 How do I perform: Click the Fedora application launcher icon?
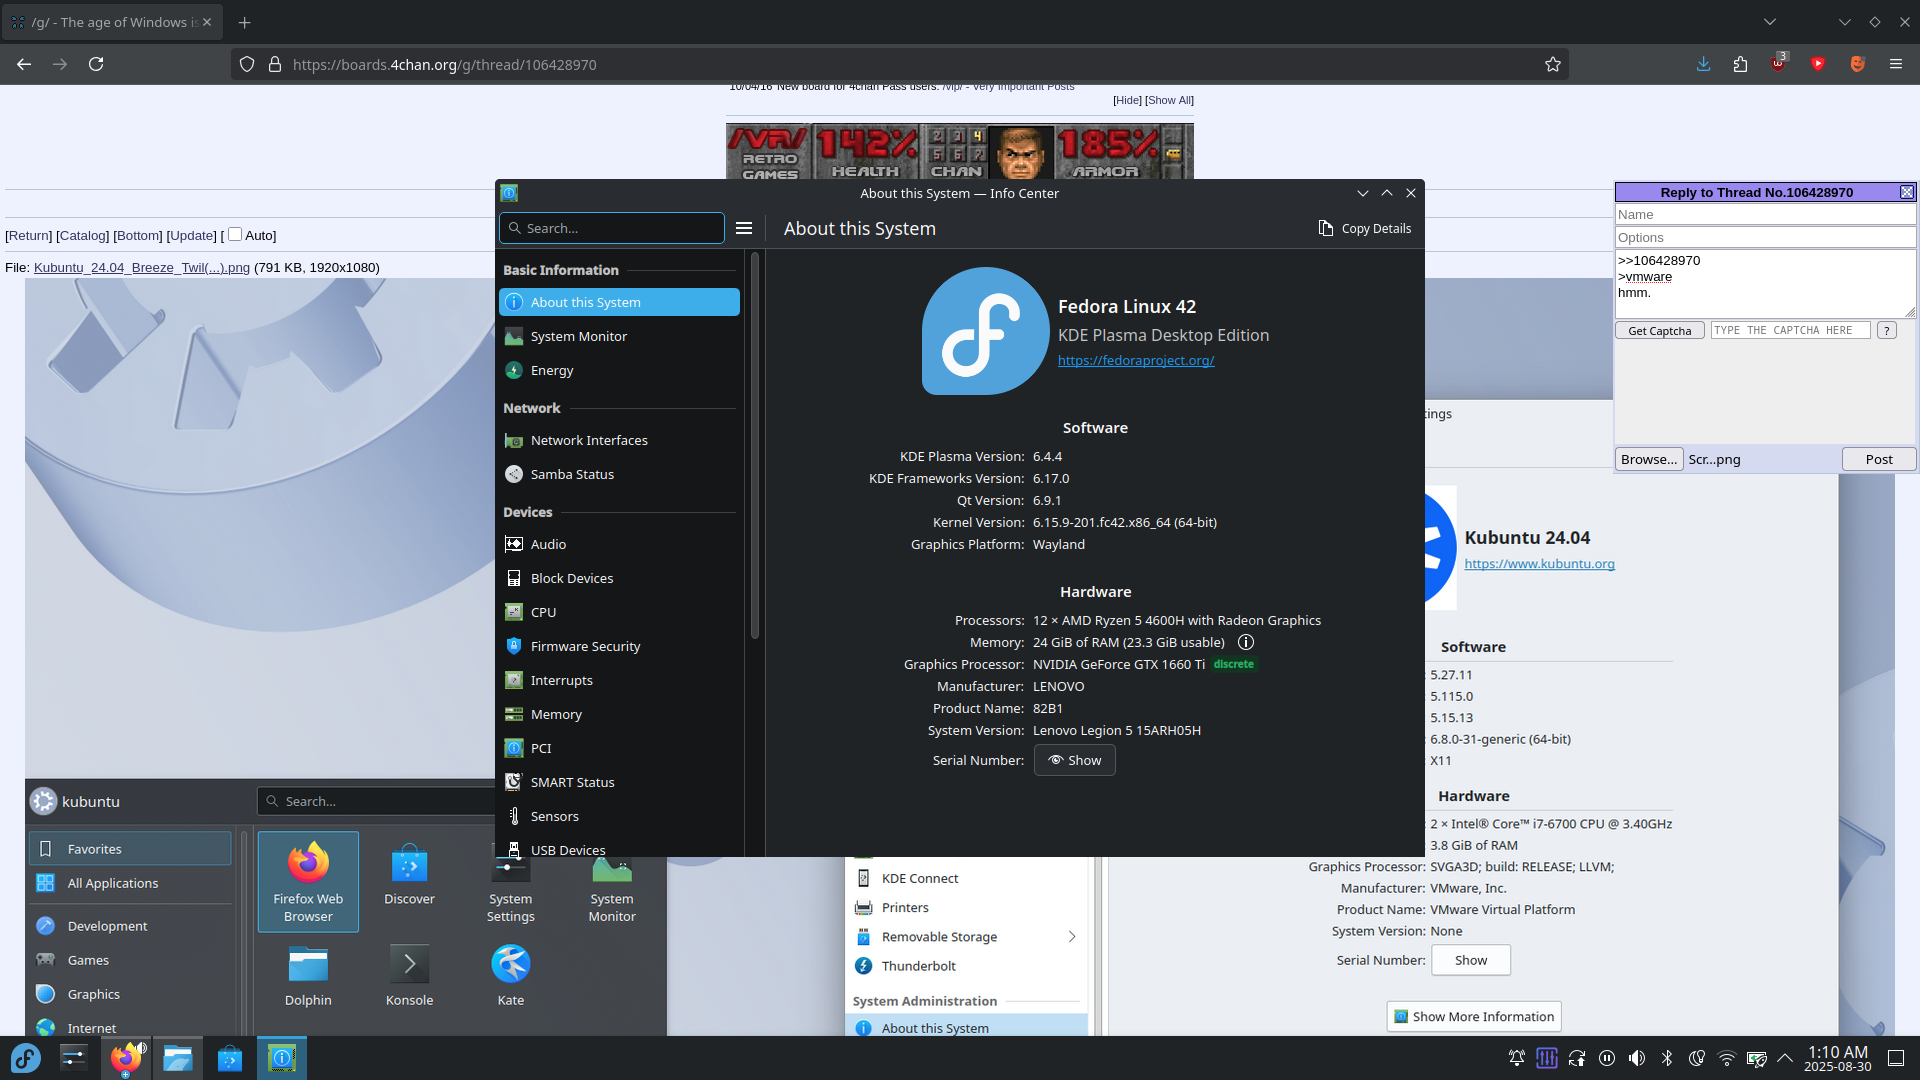(25, 1058)
